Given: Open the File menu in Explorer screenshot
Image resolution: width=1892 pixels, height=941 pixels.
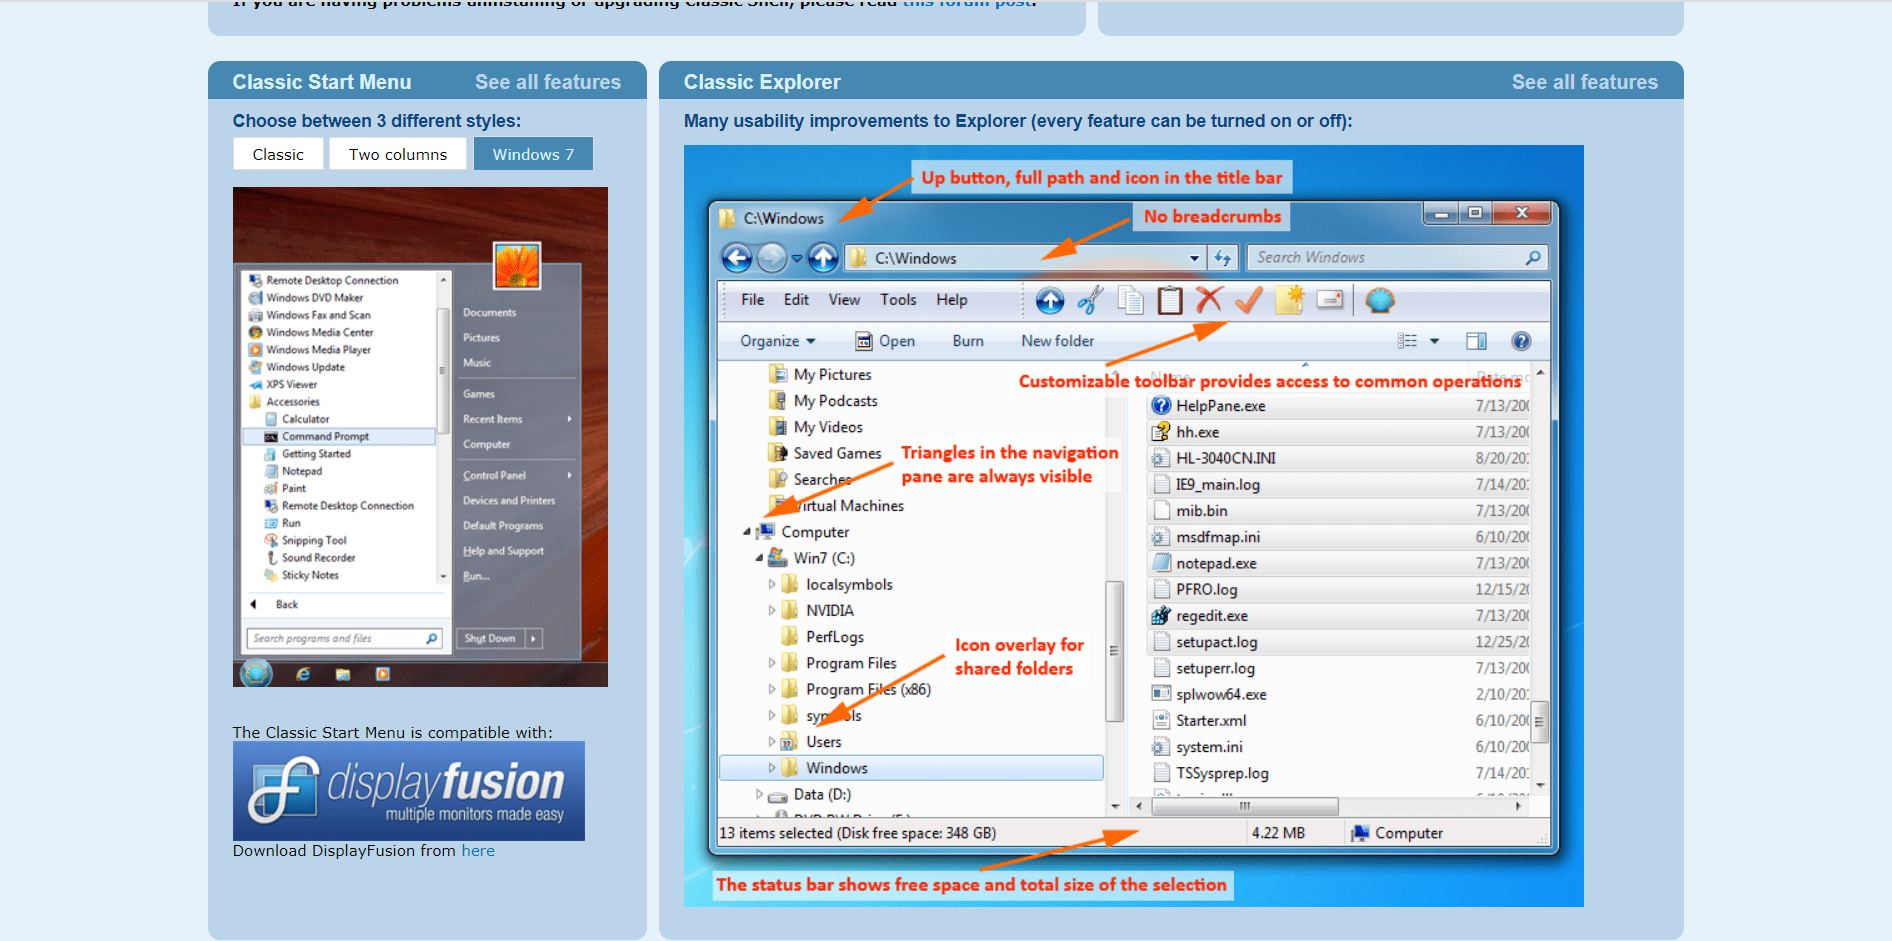Looking at the screenshot, I should pos(752,299).
